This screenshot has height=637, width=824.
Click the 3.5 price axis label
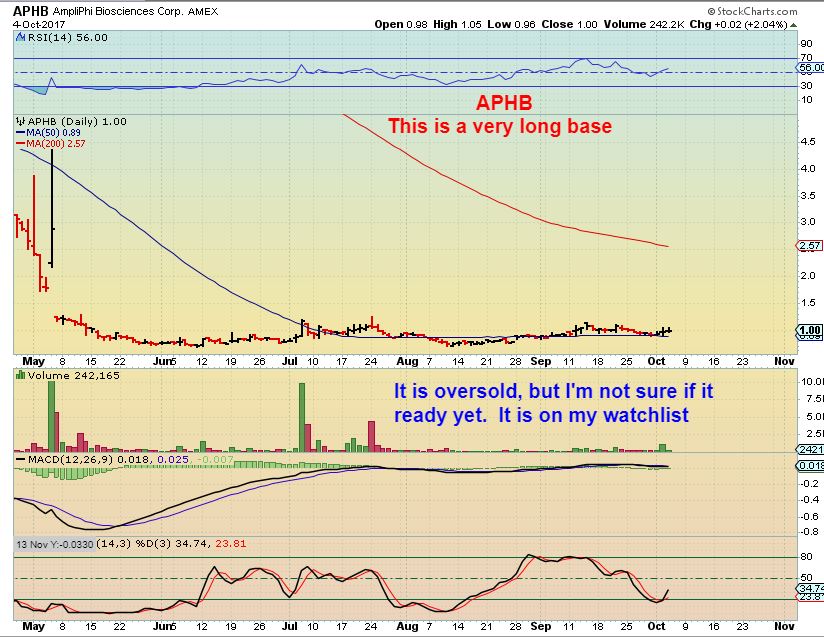pyautogui.click(x=808, y=196)
